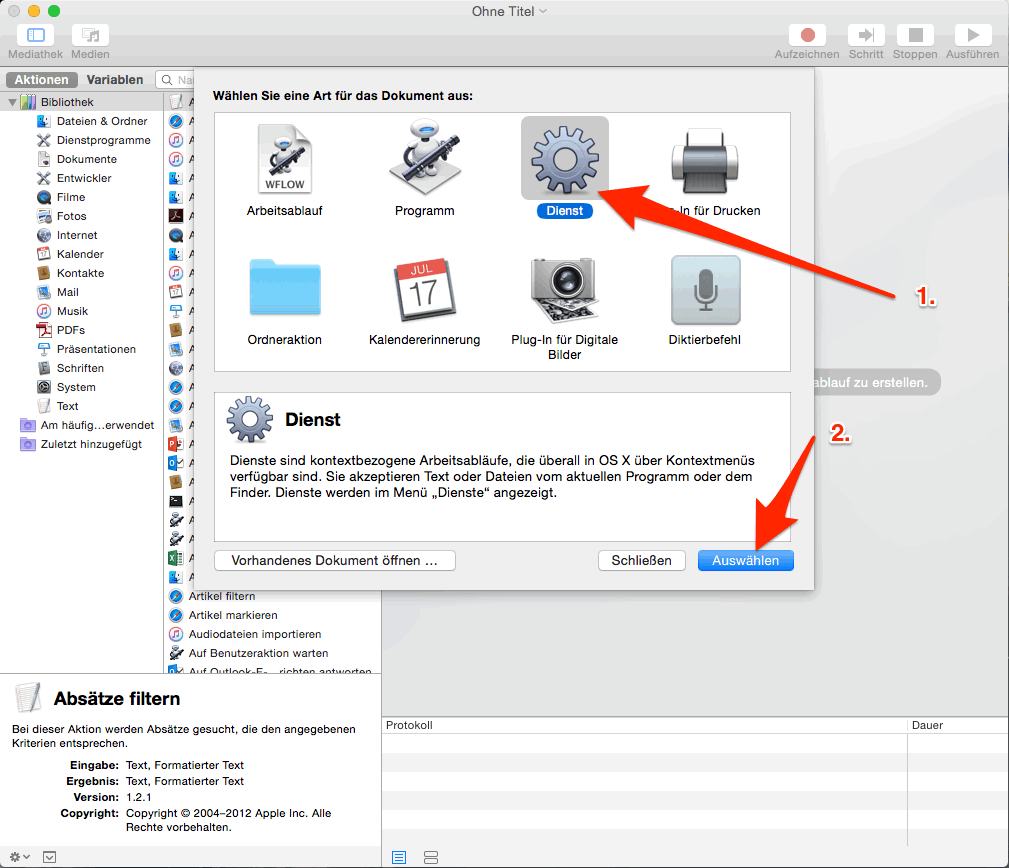Viewport: 1009px width, 868px height.
Task: Switch to the Aktionen tab
Action: click(41, 80)
